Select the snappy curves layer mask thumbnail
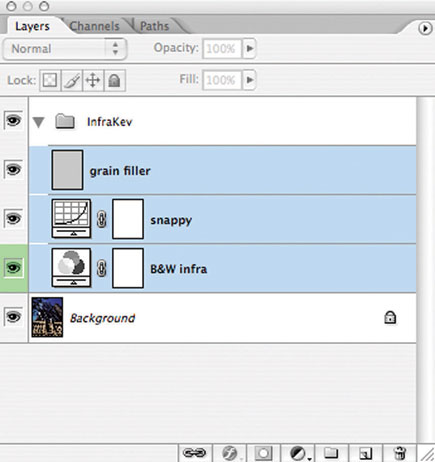The height and width of the screenshot is (462, 435). [x=128, y=219]
